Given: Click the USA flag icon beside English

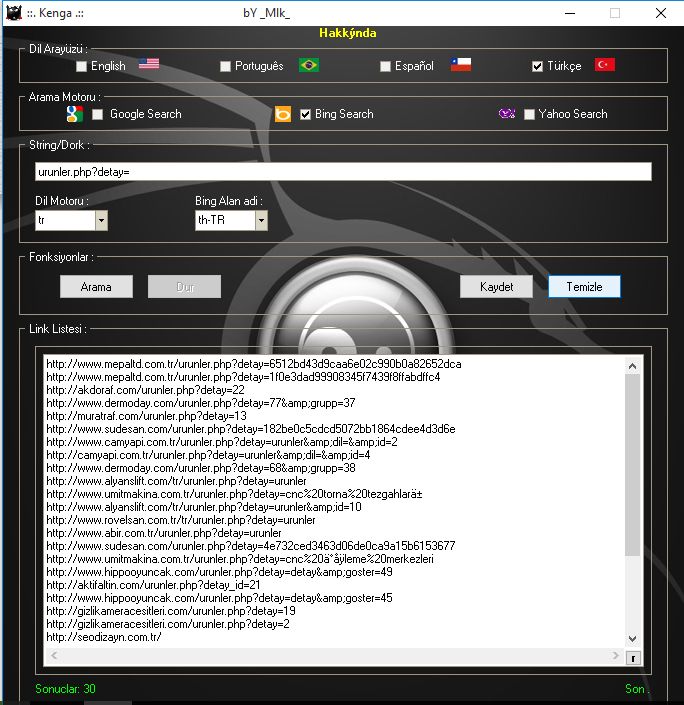Looking at the screenshot, I should coord(149,65).
